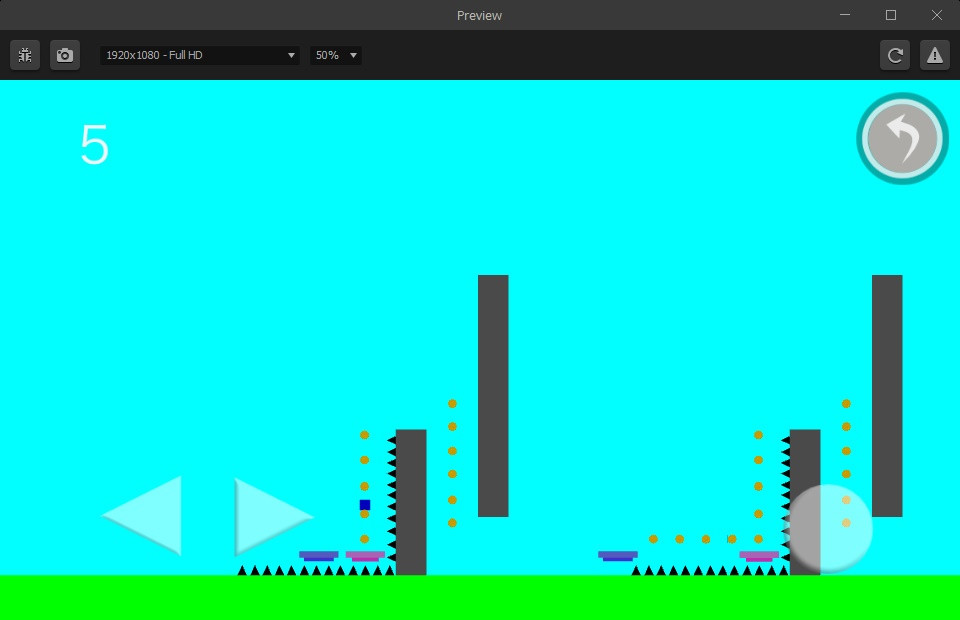Click the blue square player character
960x620 pixels.
point(365,505)
